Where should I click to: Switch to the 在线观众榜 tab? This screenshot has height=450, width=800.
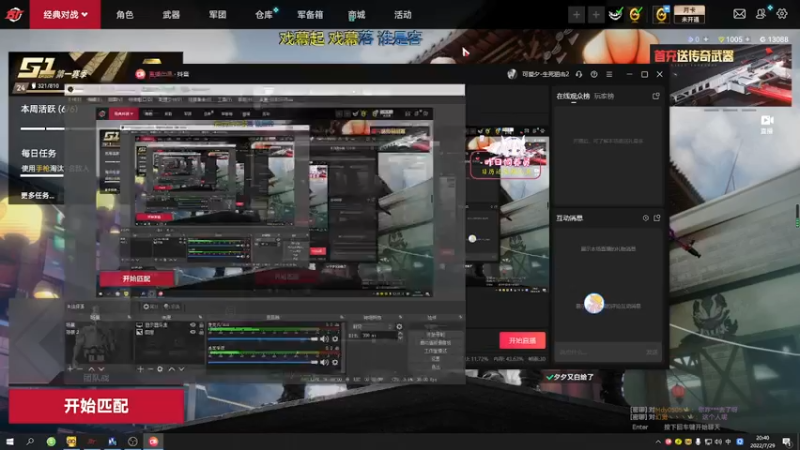[x=573, y=96]
